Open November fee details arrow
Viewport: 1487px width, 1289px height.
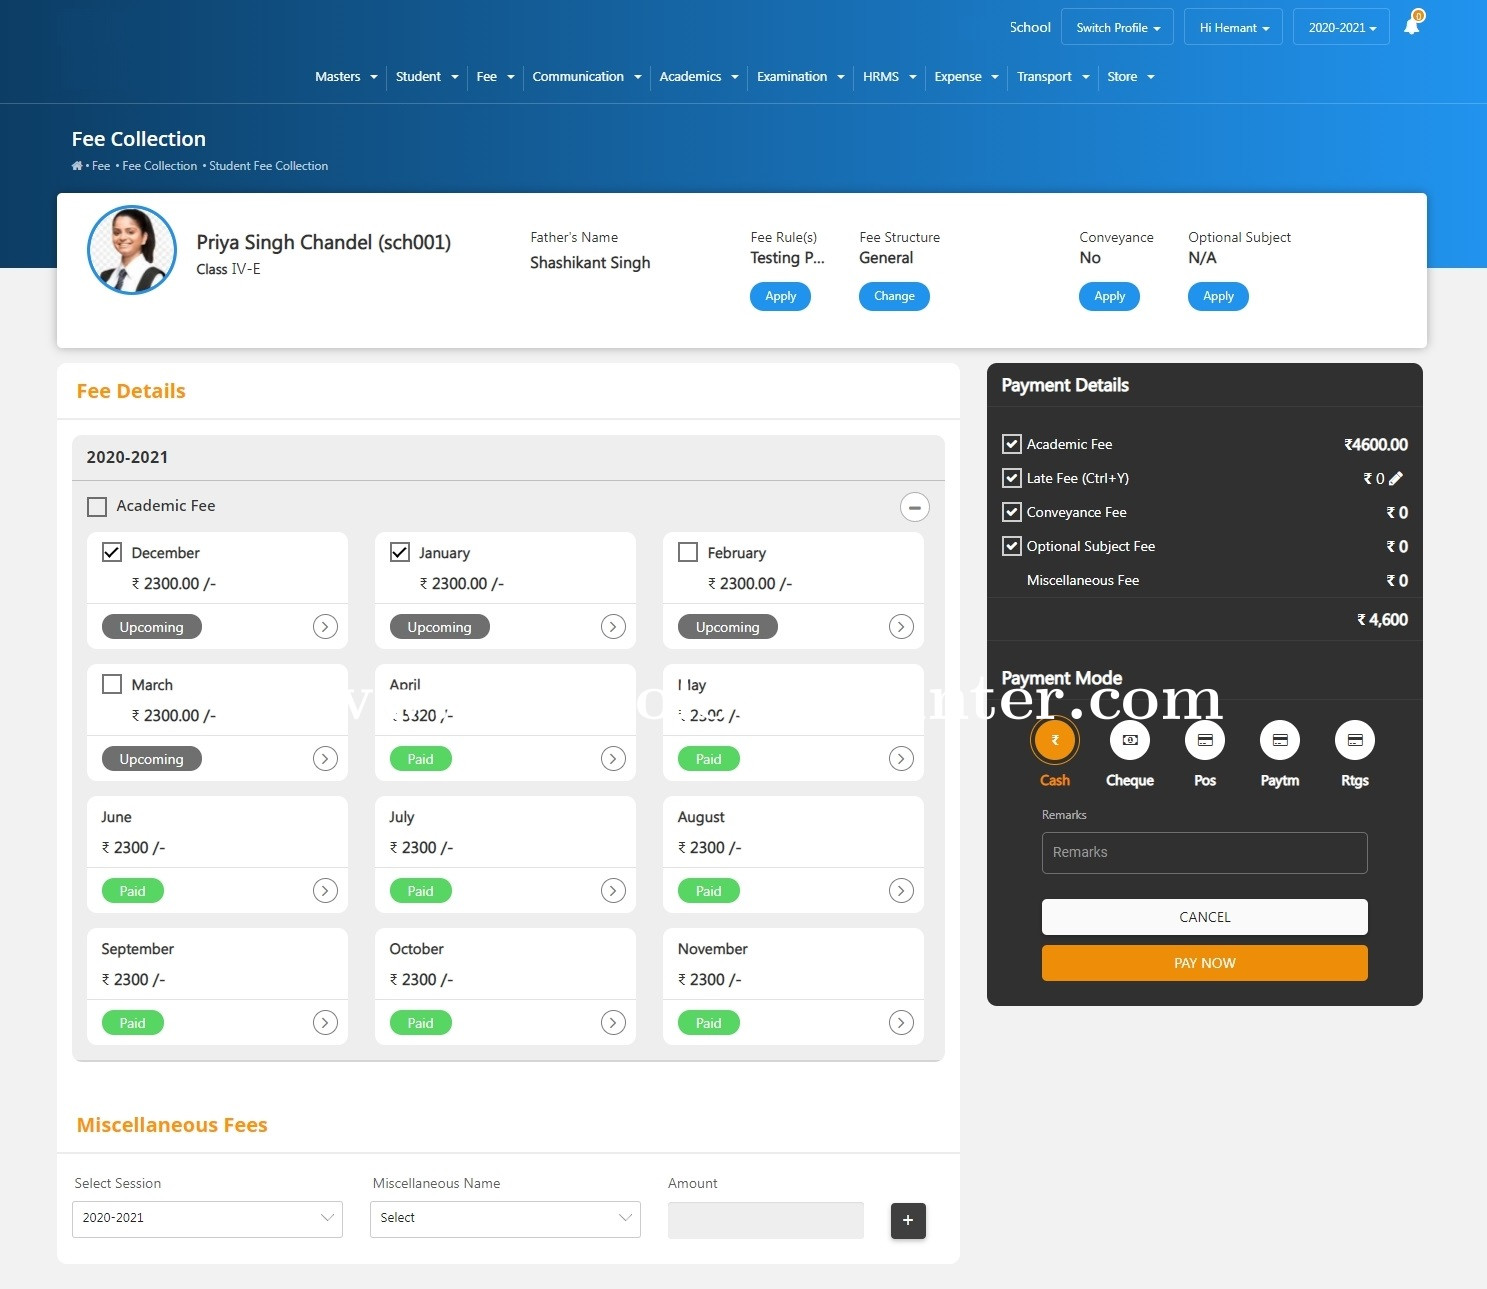[x=901, y=1023]
